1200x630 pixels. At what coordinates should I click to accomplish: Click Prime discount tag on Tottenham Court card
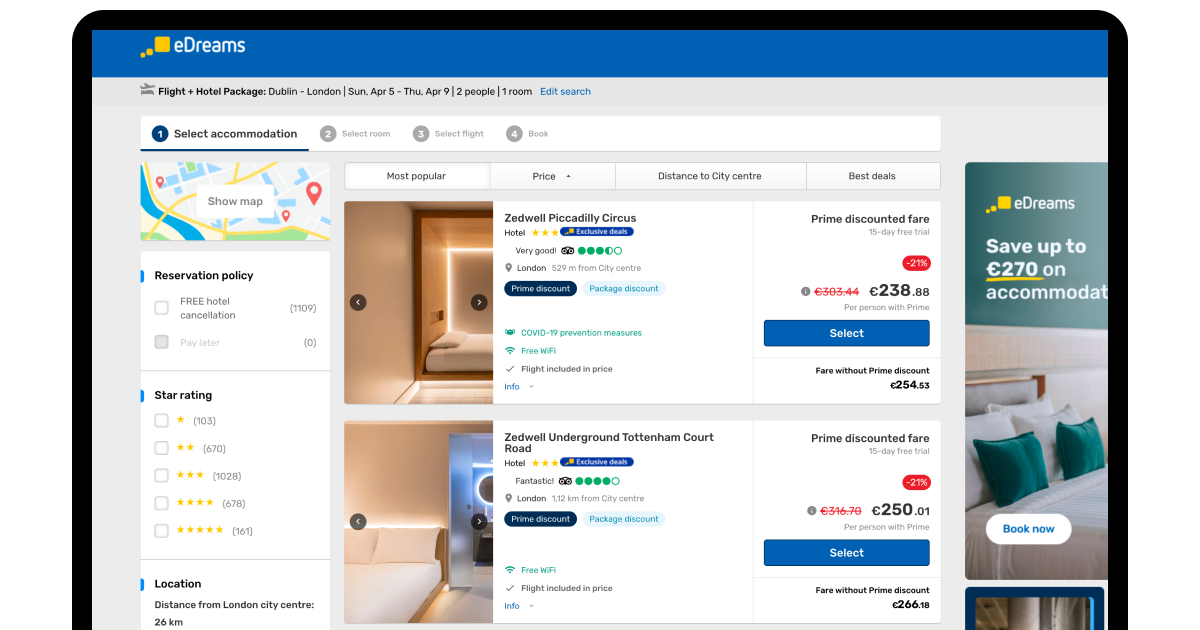tap(540, 519)
